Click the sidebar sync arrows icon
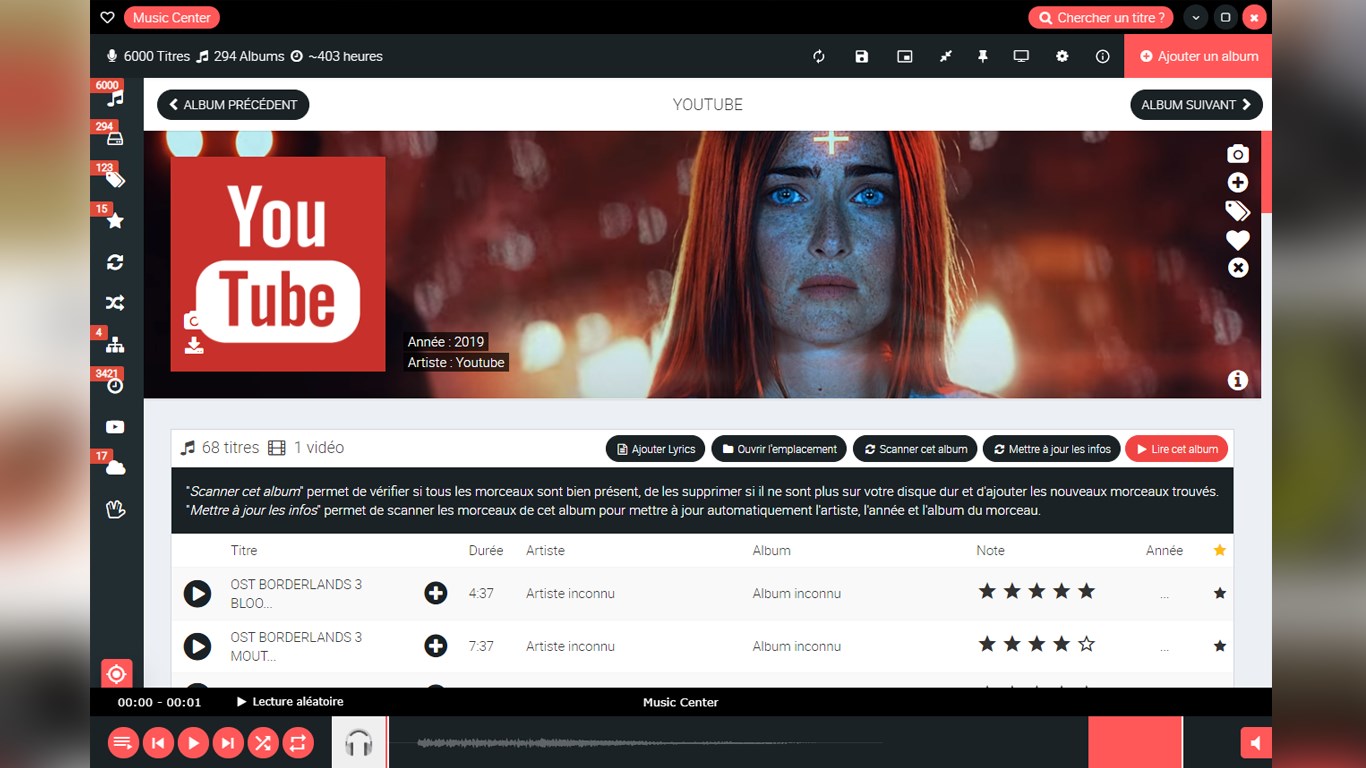This screenshot has width=1366, height=768. [x=115, y=262]
